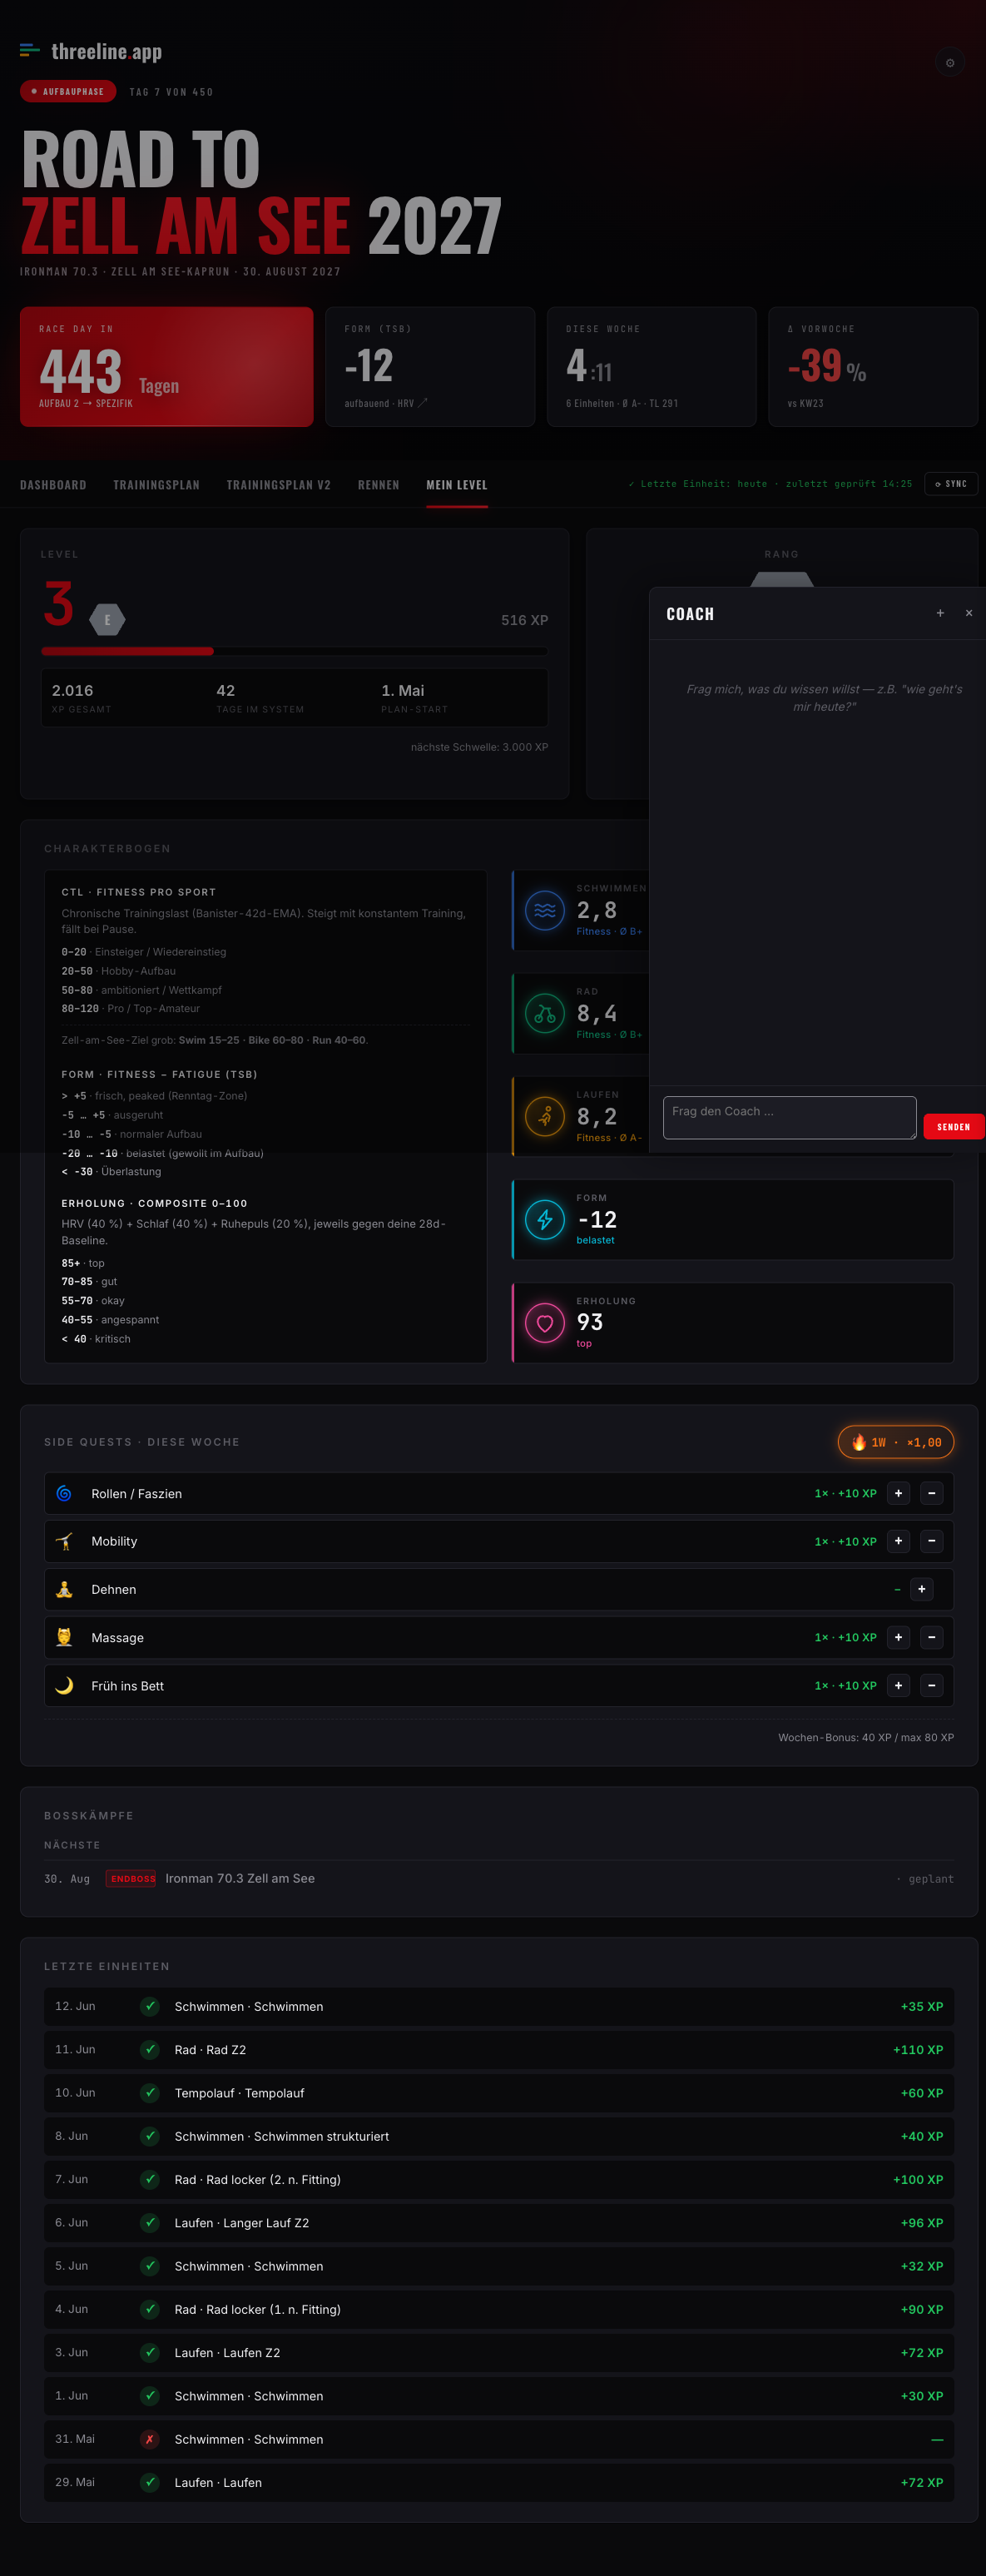
Task: Open the Form (TSB) -12 card
Action: pos(430,367)
